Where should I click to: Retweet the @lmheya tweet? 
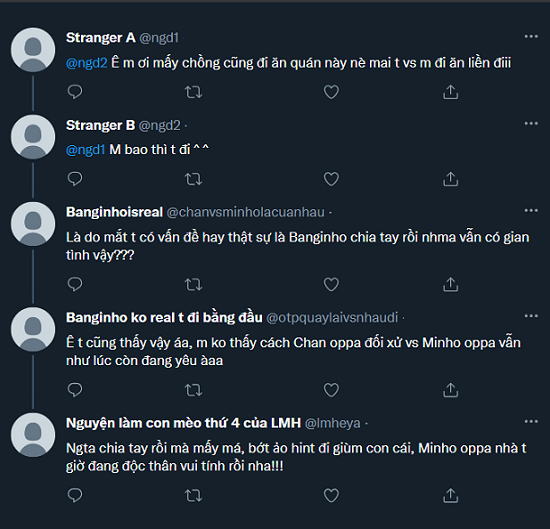click(x=193, y=495)
